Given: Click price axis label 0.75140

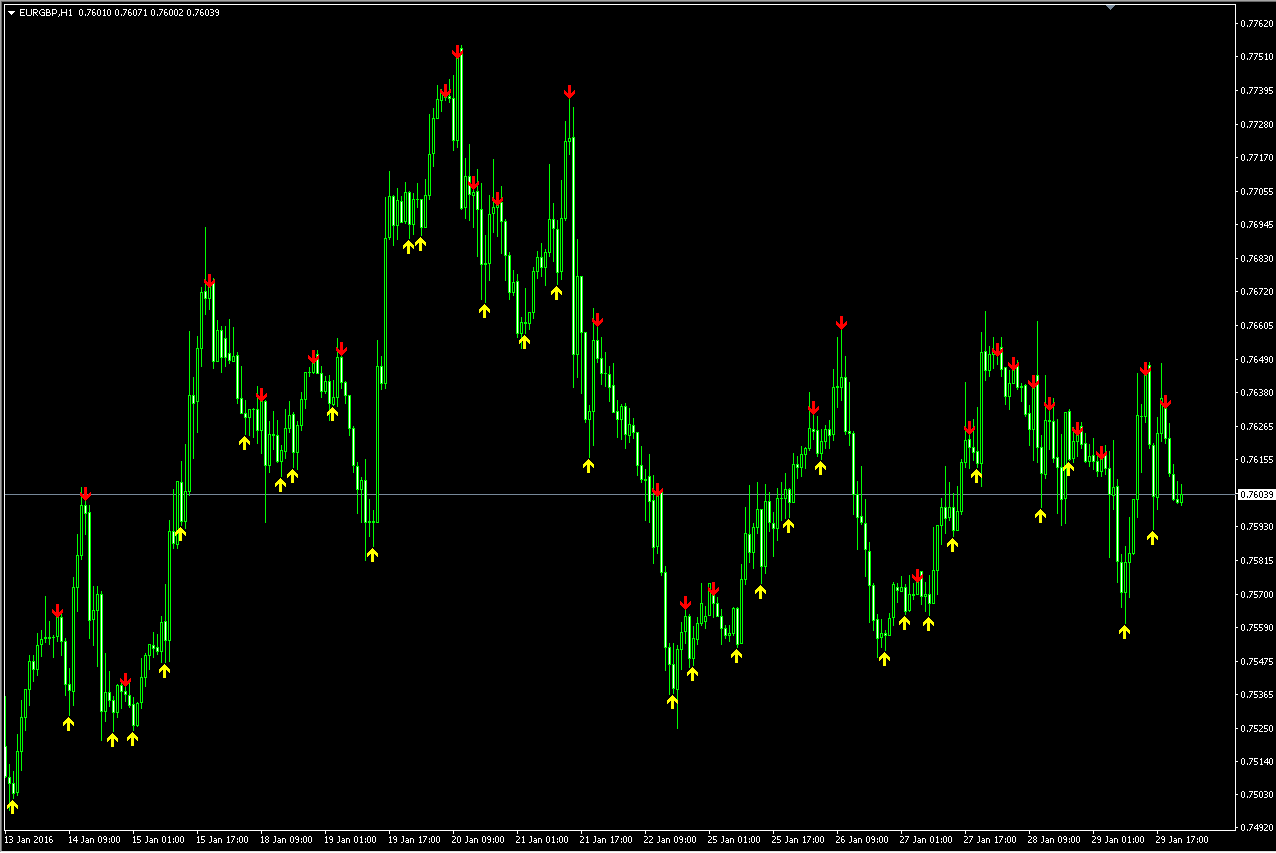Looking at the screenshot, I should (x=1256, y=761).
